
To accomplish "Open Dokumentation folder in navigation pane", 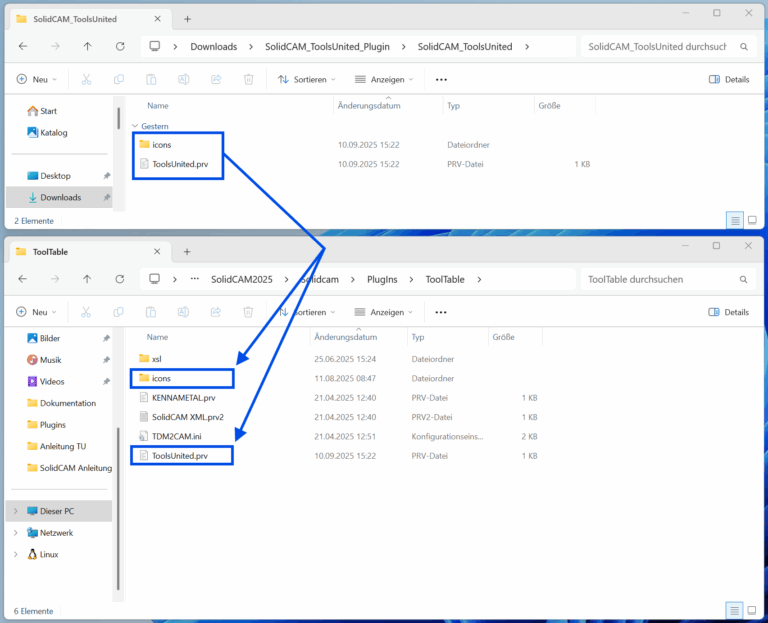I will point(68,403).
